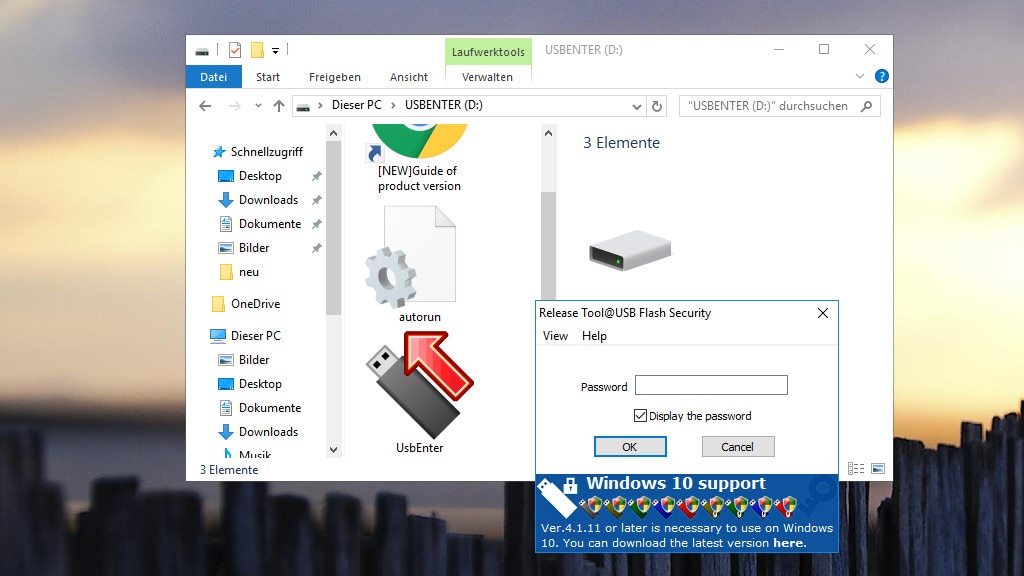The width and height of the screenshot is (1024, 576).
Task: Open the Quick Access toolbar customize dropdown
Action: [x=276, y=50]
